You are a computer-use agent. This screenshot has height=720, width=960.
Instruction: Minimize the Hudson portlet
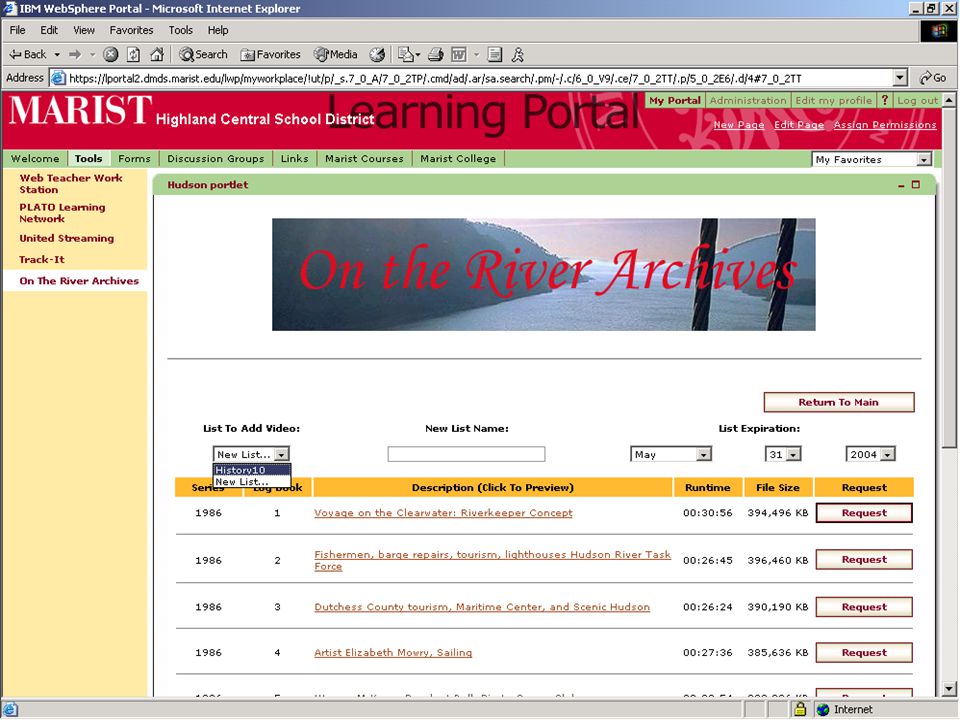click(901, 185)
